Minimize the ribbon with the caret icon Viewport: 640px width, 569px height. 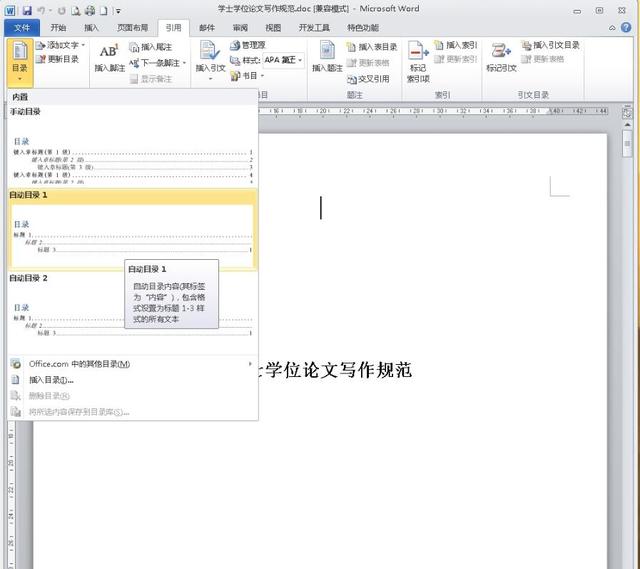coord(612,28)
